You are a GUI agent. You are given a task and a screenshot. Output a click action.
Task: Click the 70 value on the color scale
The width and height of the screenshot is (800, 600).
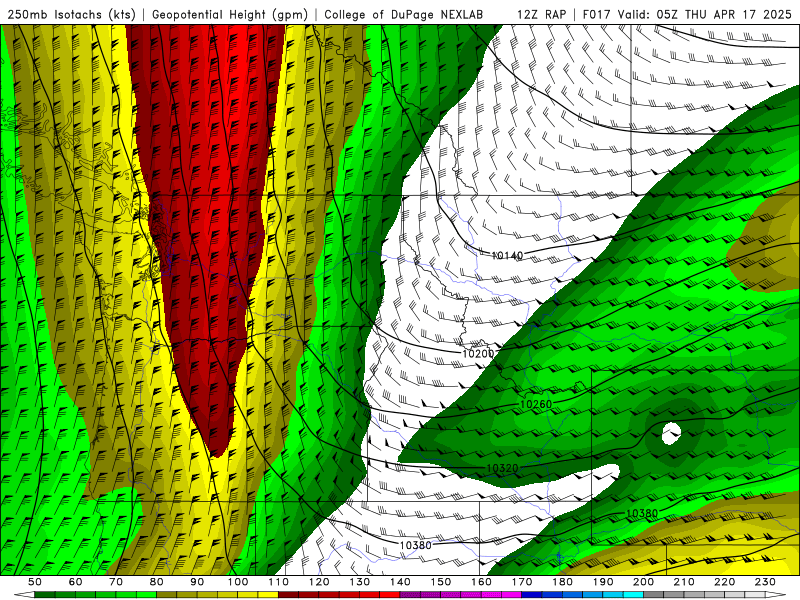pos(116,582)
